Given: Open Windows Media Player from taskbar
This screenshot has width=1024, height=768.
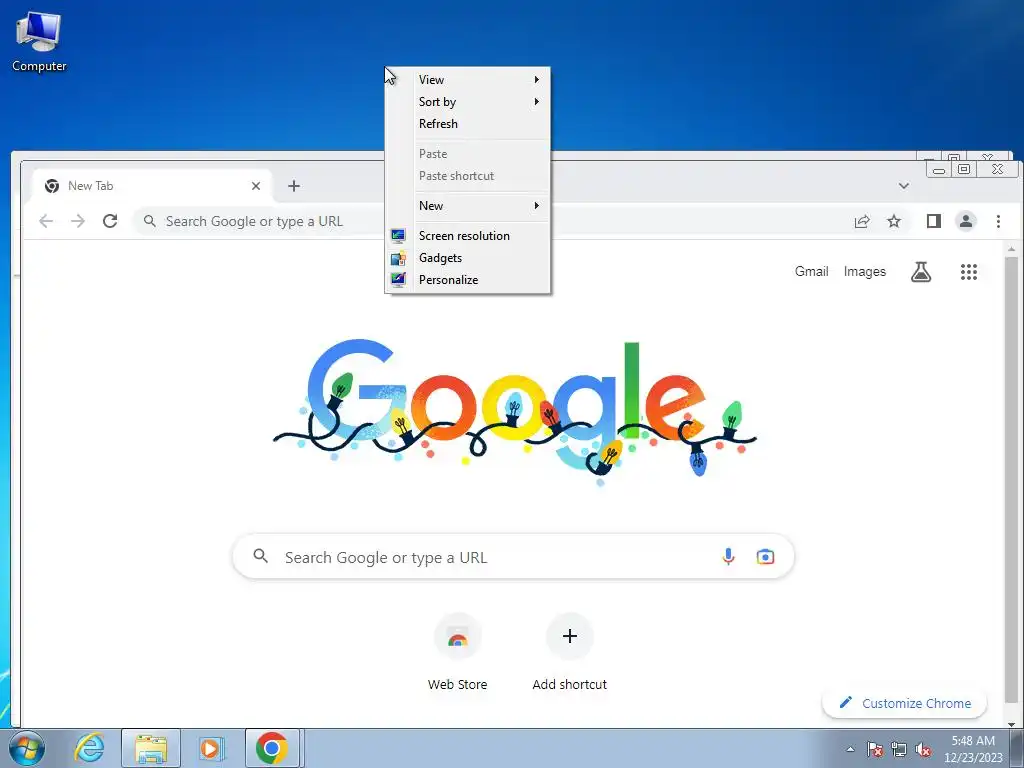Looking at the screenshot, I should pos(211,748).
